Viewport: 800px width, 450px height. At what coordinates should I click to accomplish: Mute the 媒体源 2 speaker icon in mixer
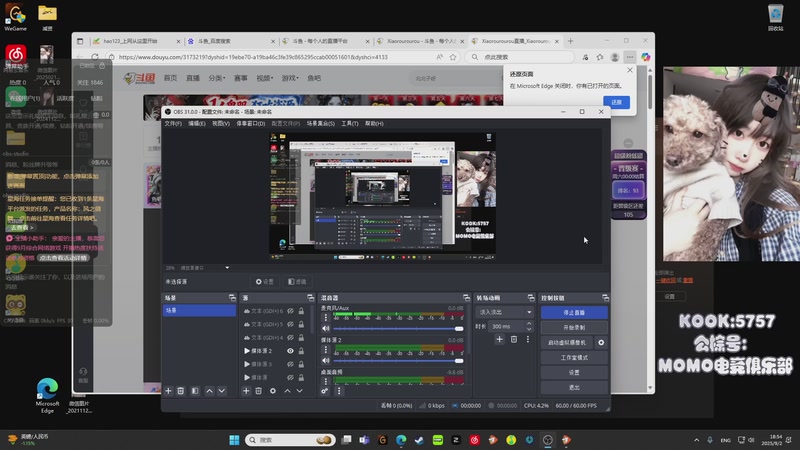326,361
